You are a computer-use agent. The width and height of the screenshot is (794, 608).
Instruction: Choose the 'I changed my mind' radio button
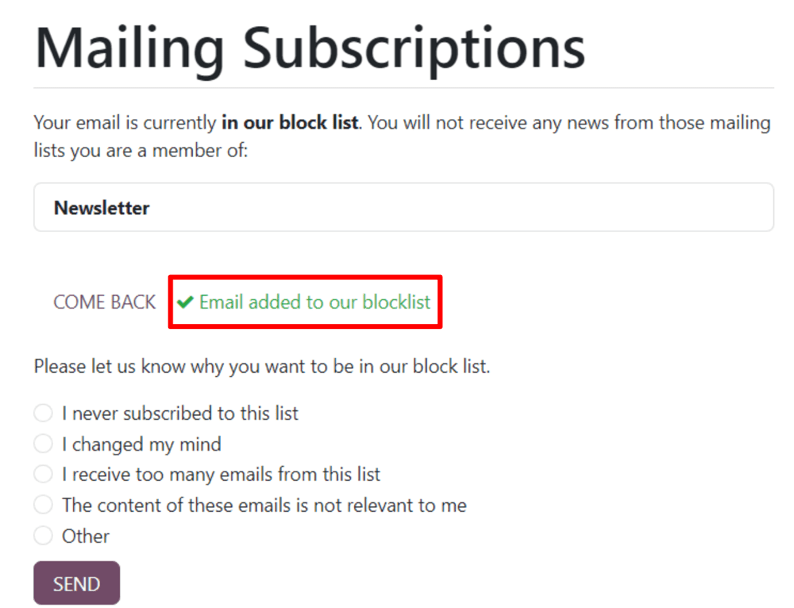click(43, 444)
